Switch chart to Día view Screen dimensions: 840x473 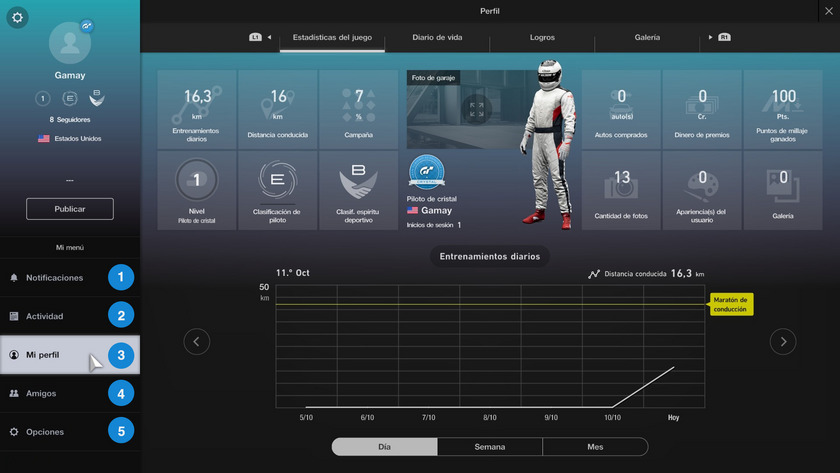point(384,447)
